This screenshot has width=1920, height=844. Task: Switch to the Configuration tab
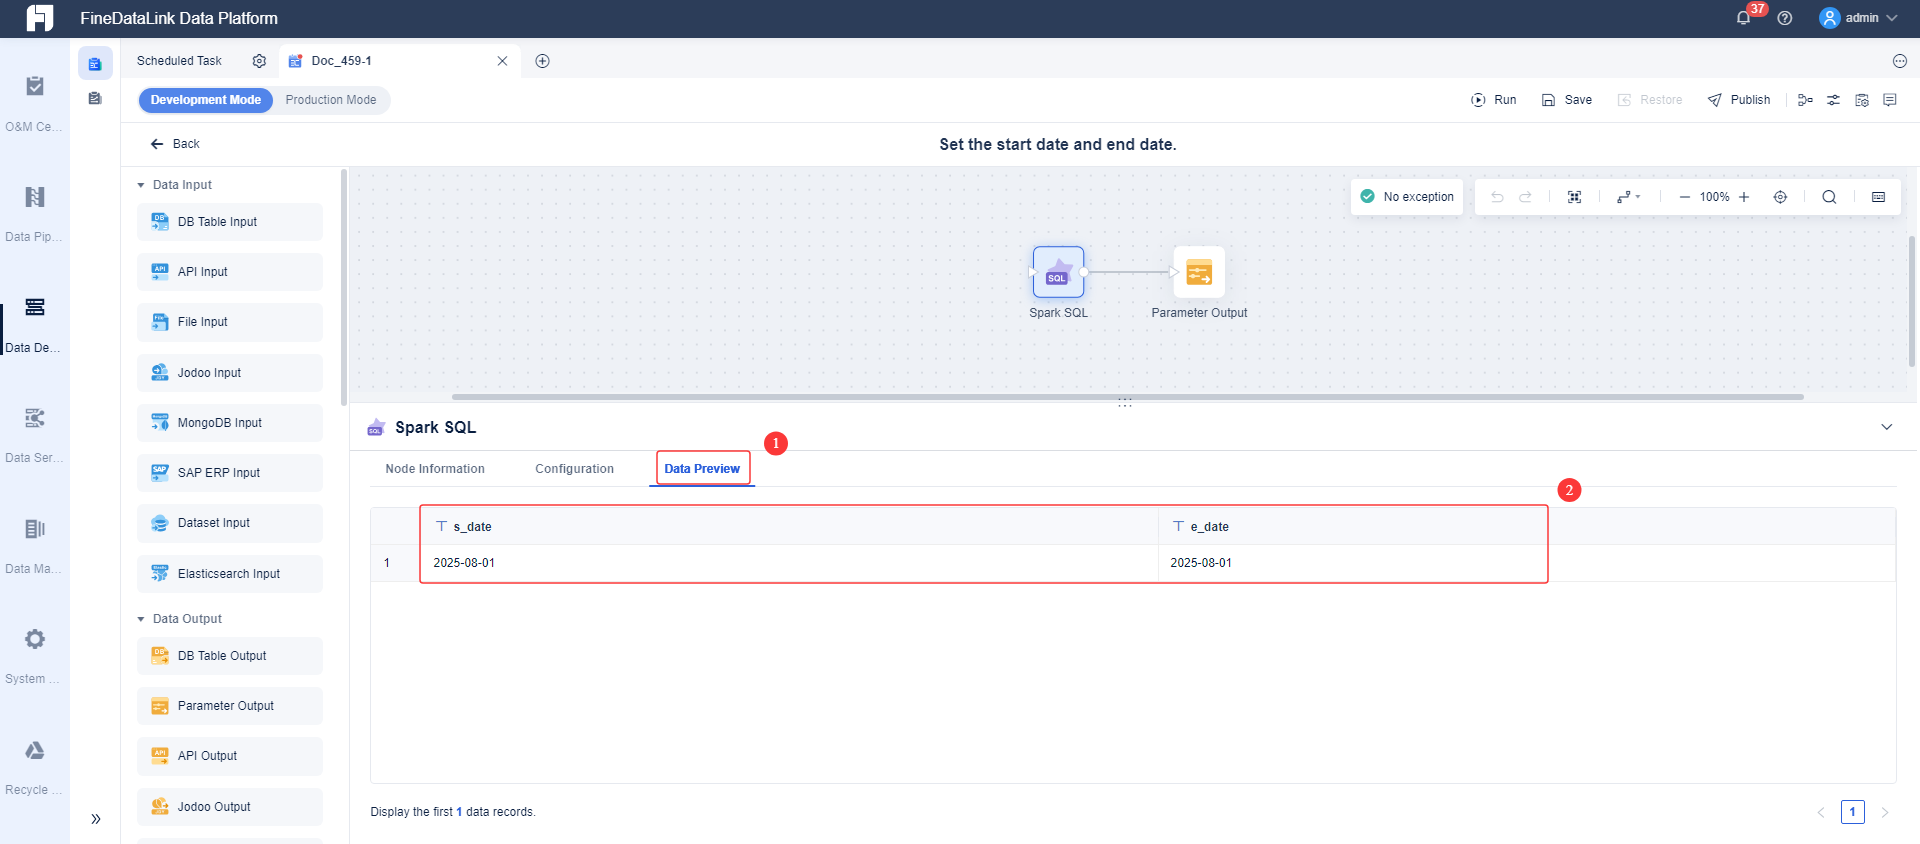[x=574, y=469]
